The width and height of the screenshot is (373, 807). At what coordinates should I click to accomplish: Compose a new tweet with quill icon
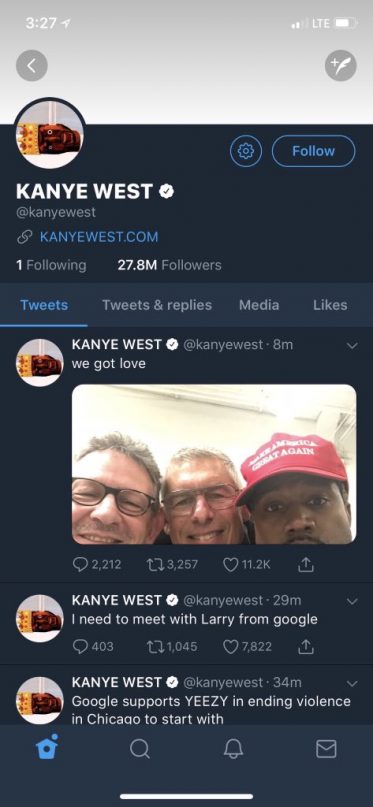pyautogui.click(x=341, y=65)
